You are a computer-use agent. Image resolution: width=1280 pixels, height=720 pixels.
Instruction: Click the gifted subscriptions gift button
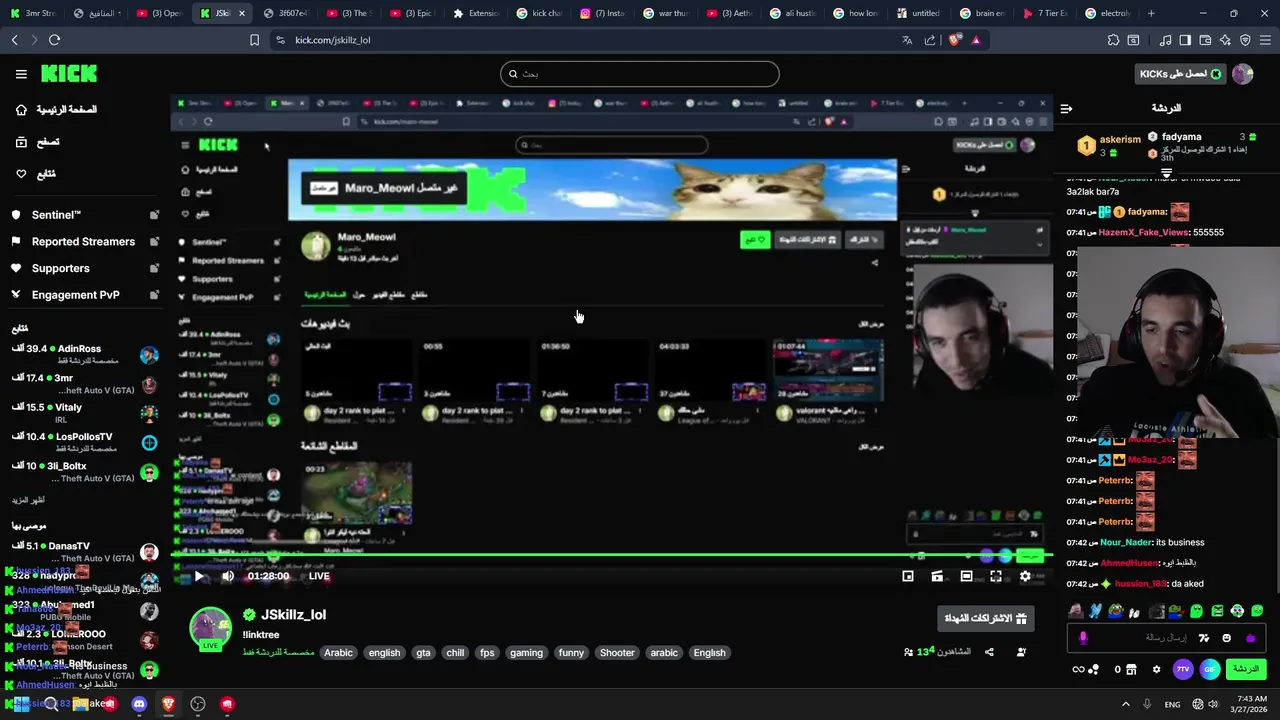(x=986, y=619)
